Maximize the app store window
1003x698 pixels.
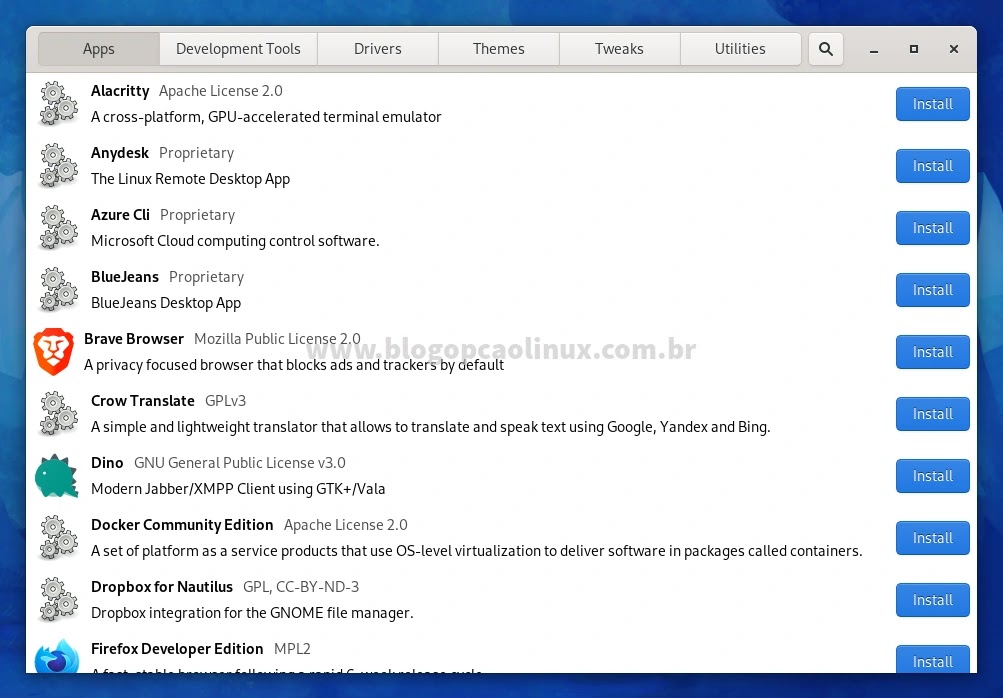point(913,49)
